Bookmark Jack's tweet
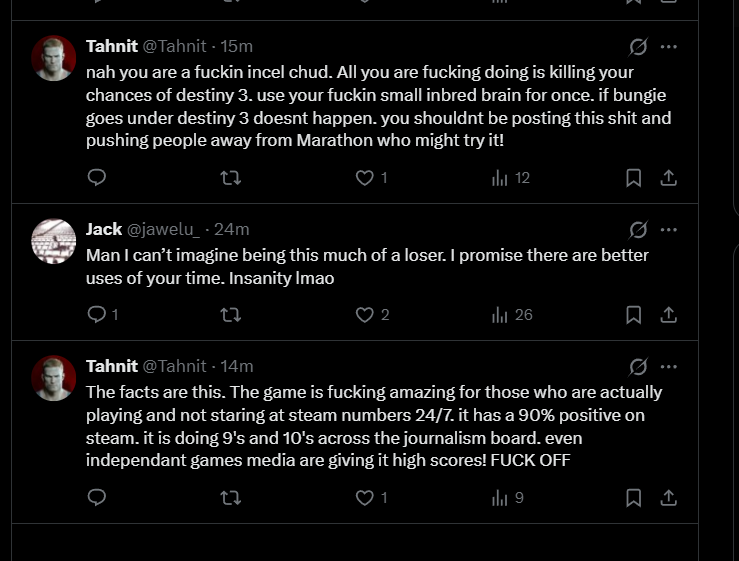739x561 pixels. [633, 315]
